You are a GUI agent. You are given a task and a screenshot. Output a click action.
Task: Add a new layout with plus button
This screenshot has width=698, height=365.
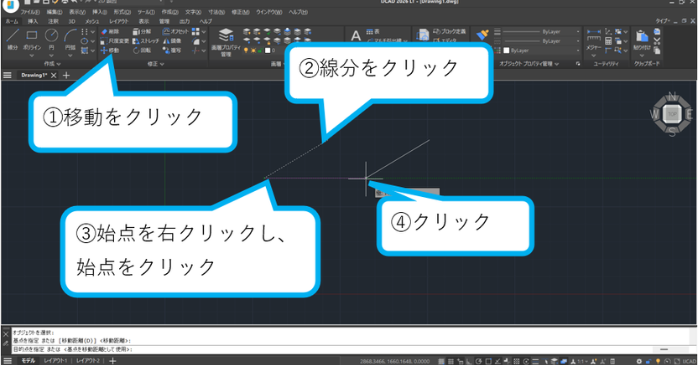pyautogui.click(x=113, y=361)
